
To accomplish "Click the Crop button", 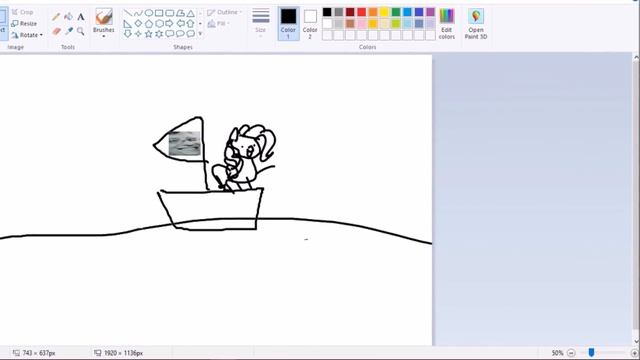I will click(22, 12).
